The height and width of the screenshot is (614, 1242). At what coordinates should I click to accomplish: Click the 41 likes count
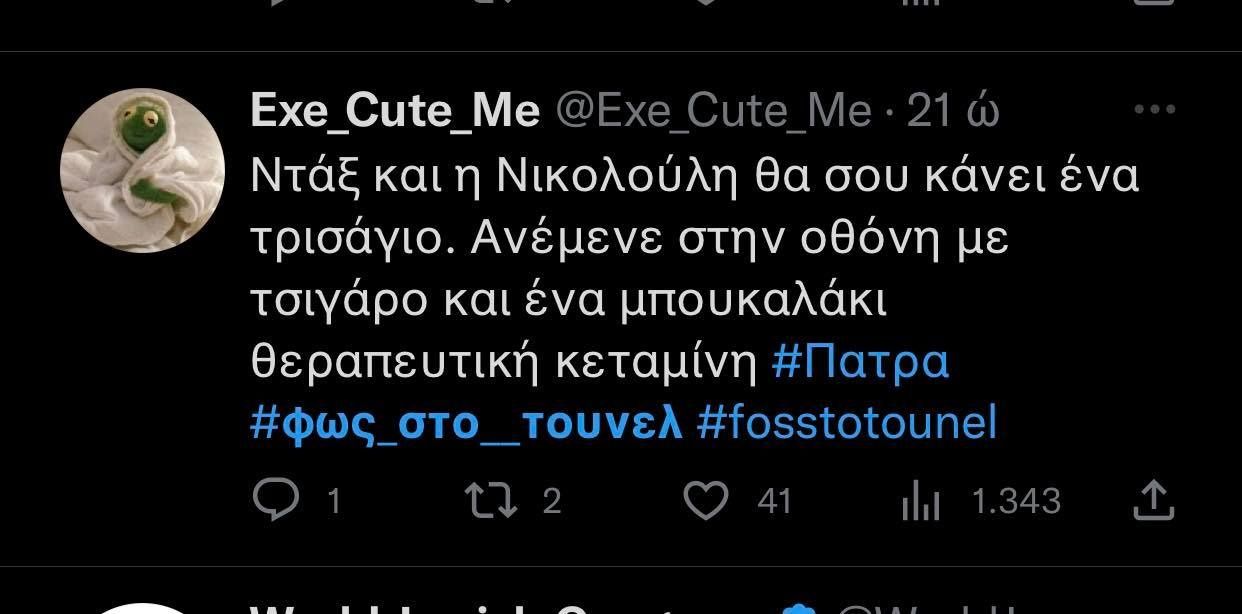point(775,501)
